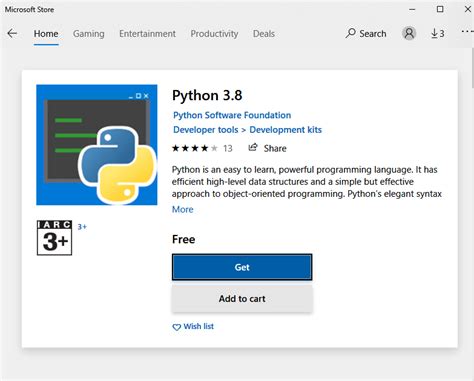Click the Share icon
Screen dimensions: 474x381
pos(253,147)
